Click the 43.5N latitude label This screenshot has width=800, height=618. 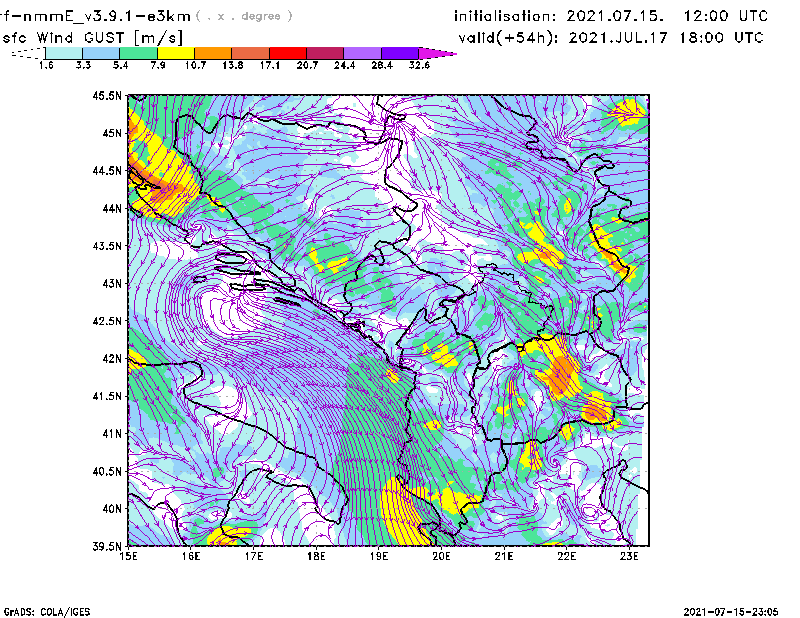pos(107,246)
